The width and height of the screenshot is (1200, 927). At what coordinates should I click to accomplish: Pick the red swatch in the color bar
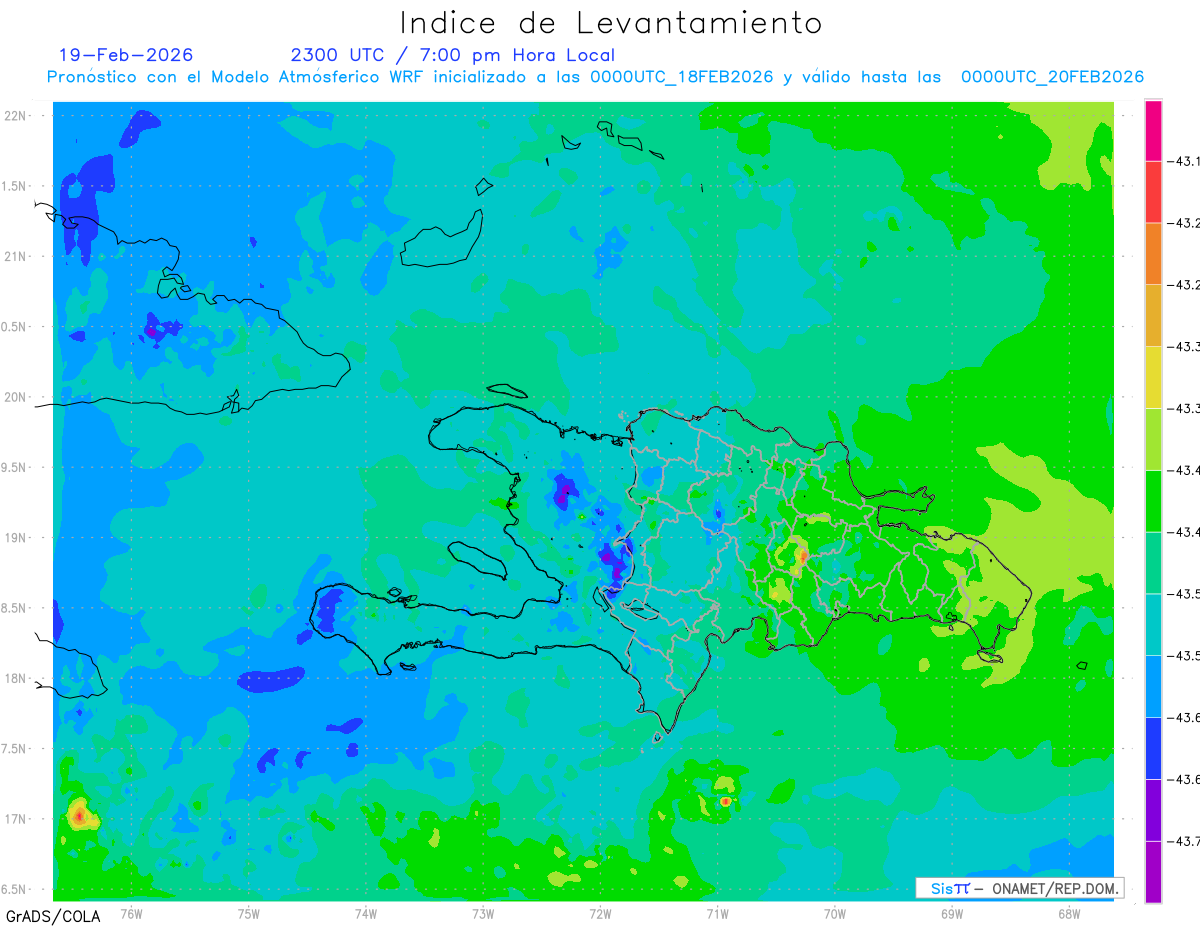(x=1153, y=191)
